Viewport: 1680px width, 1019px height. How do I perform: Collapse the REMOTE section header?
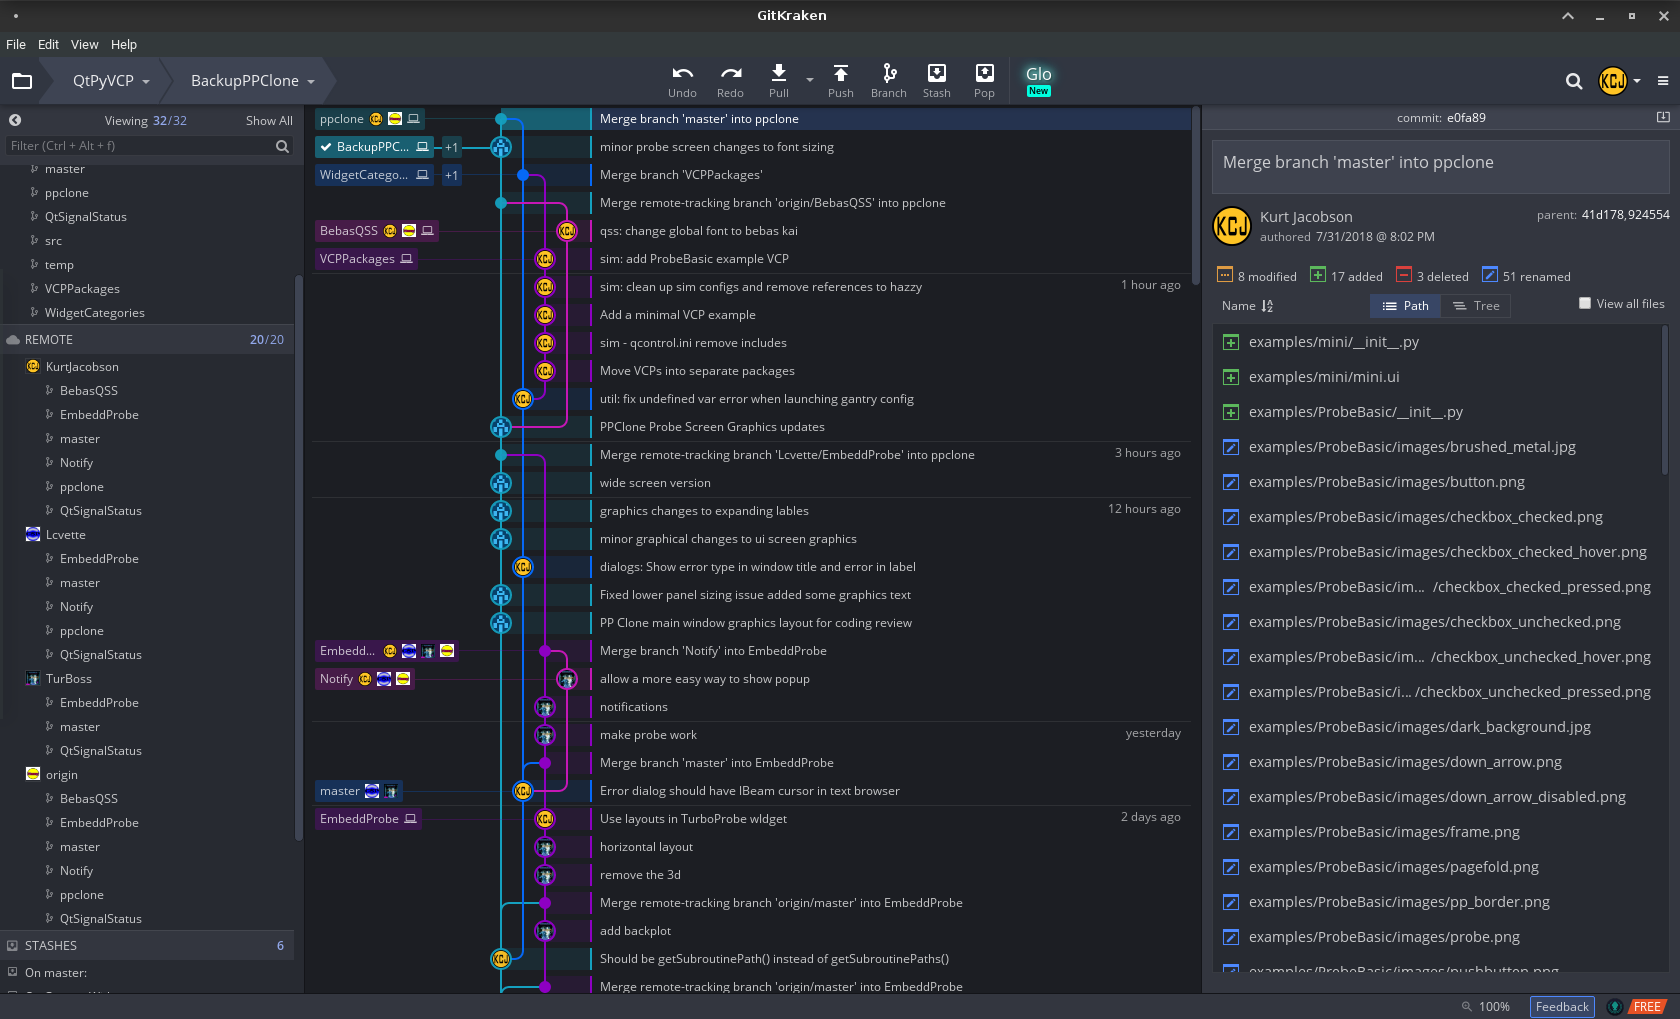[x=147, y=340]
